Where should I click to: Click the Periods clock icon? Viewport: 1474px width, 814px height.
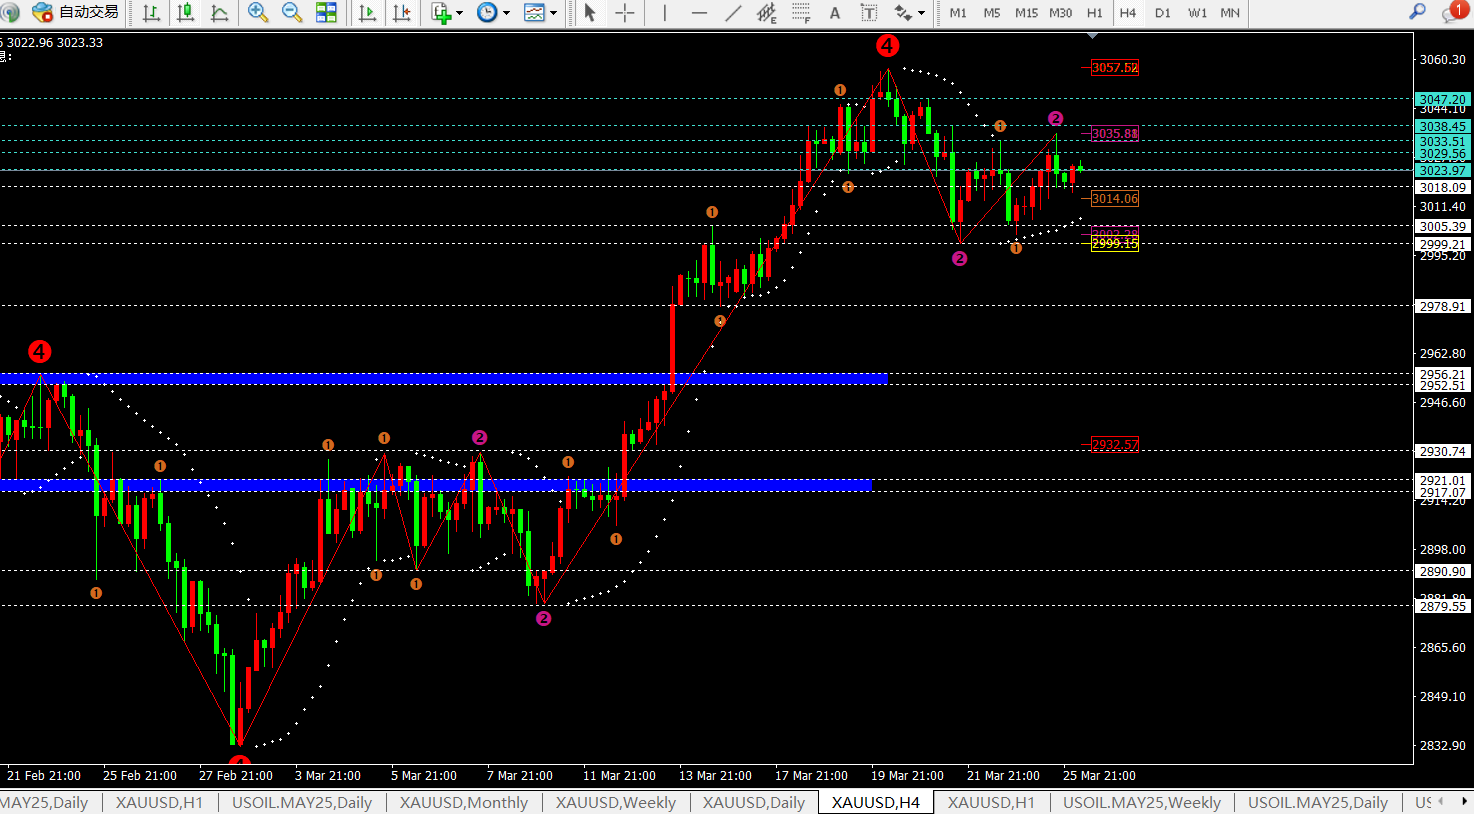click(487, 13)
